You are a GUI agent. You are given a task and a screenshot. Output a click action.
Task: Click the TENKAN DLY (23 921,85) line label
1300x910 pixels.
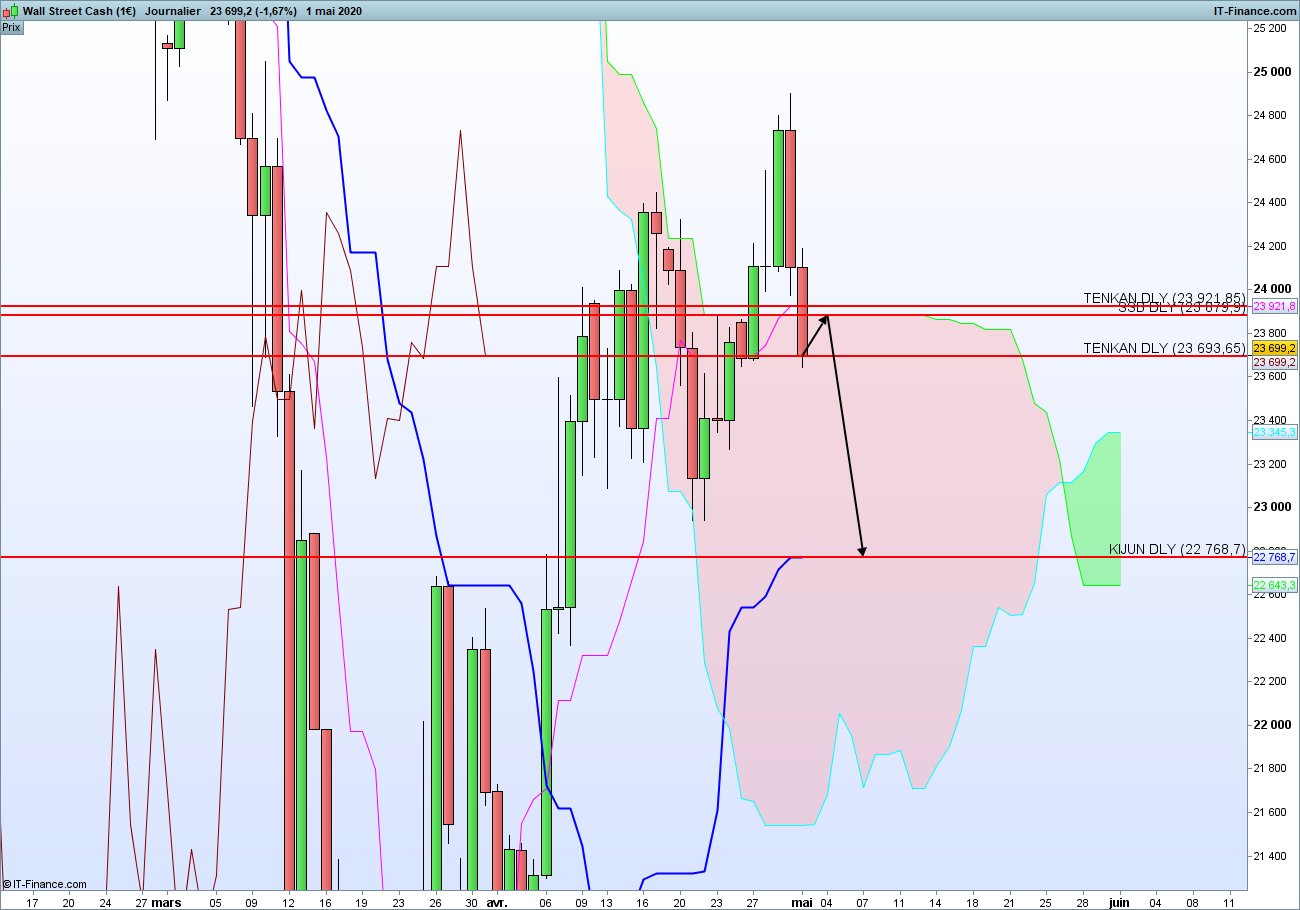[1165, 298]
